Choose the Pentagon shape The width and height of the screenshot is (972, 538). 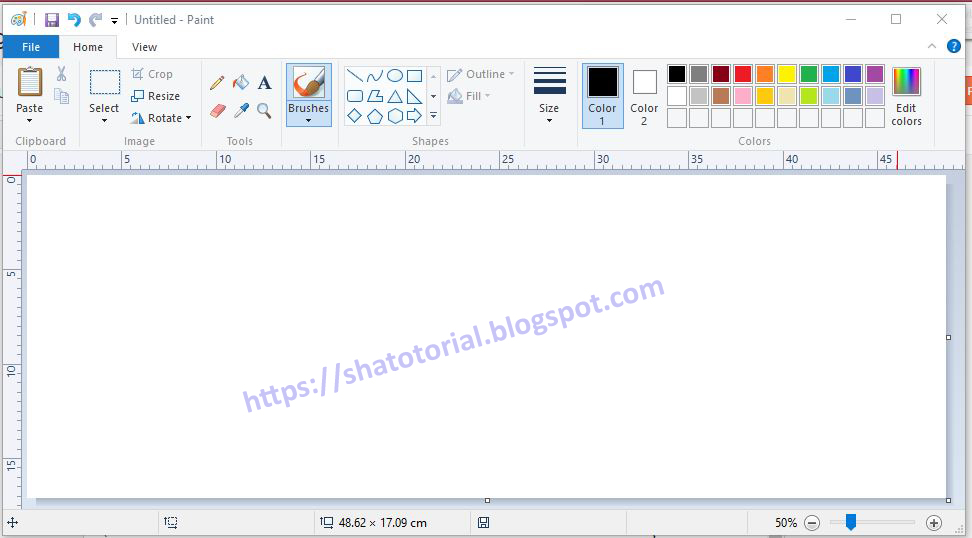[374, 116]
